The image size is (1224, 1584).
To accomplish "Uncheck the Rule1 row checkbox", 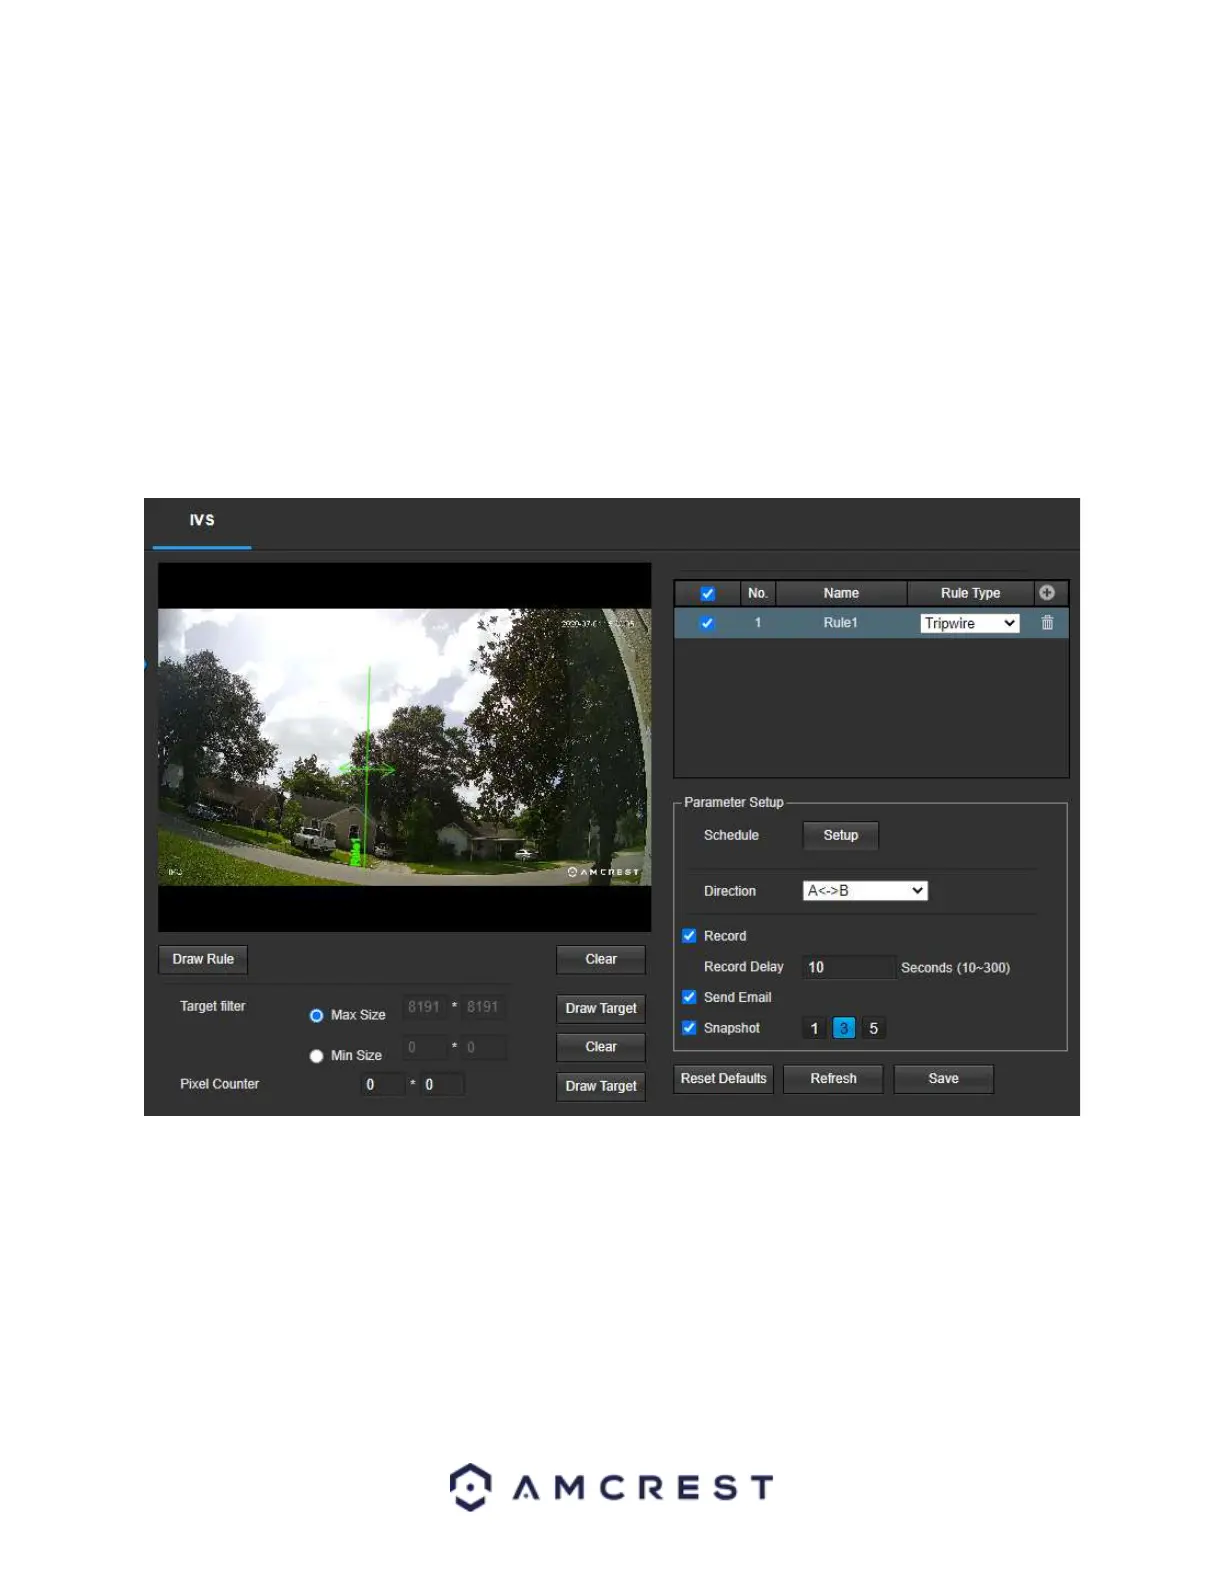I will [x=707, y=623].
